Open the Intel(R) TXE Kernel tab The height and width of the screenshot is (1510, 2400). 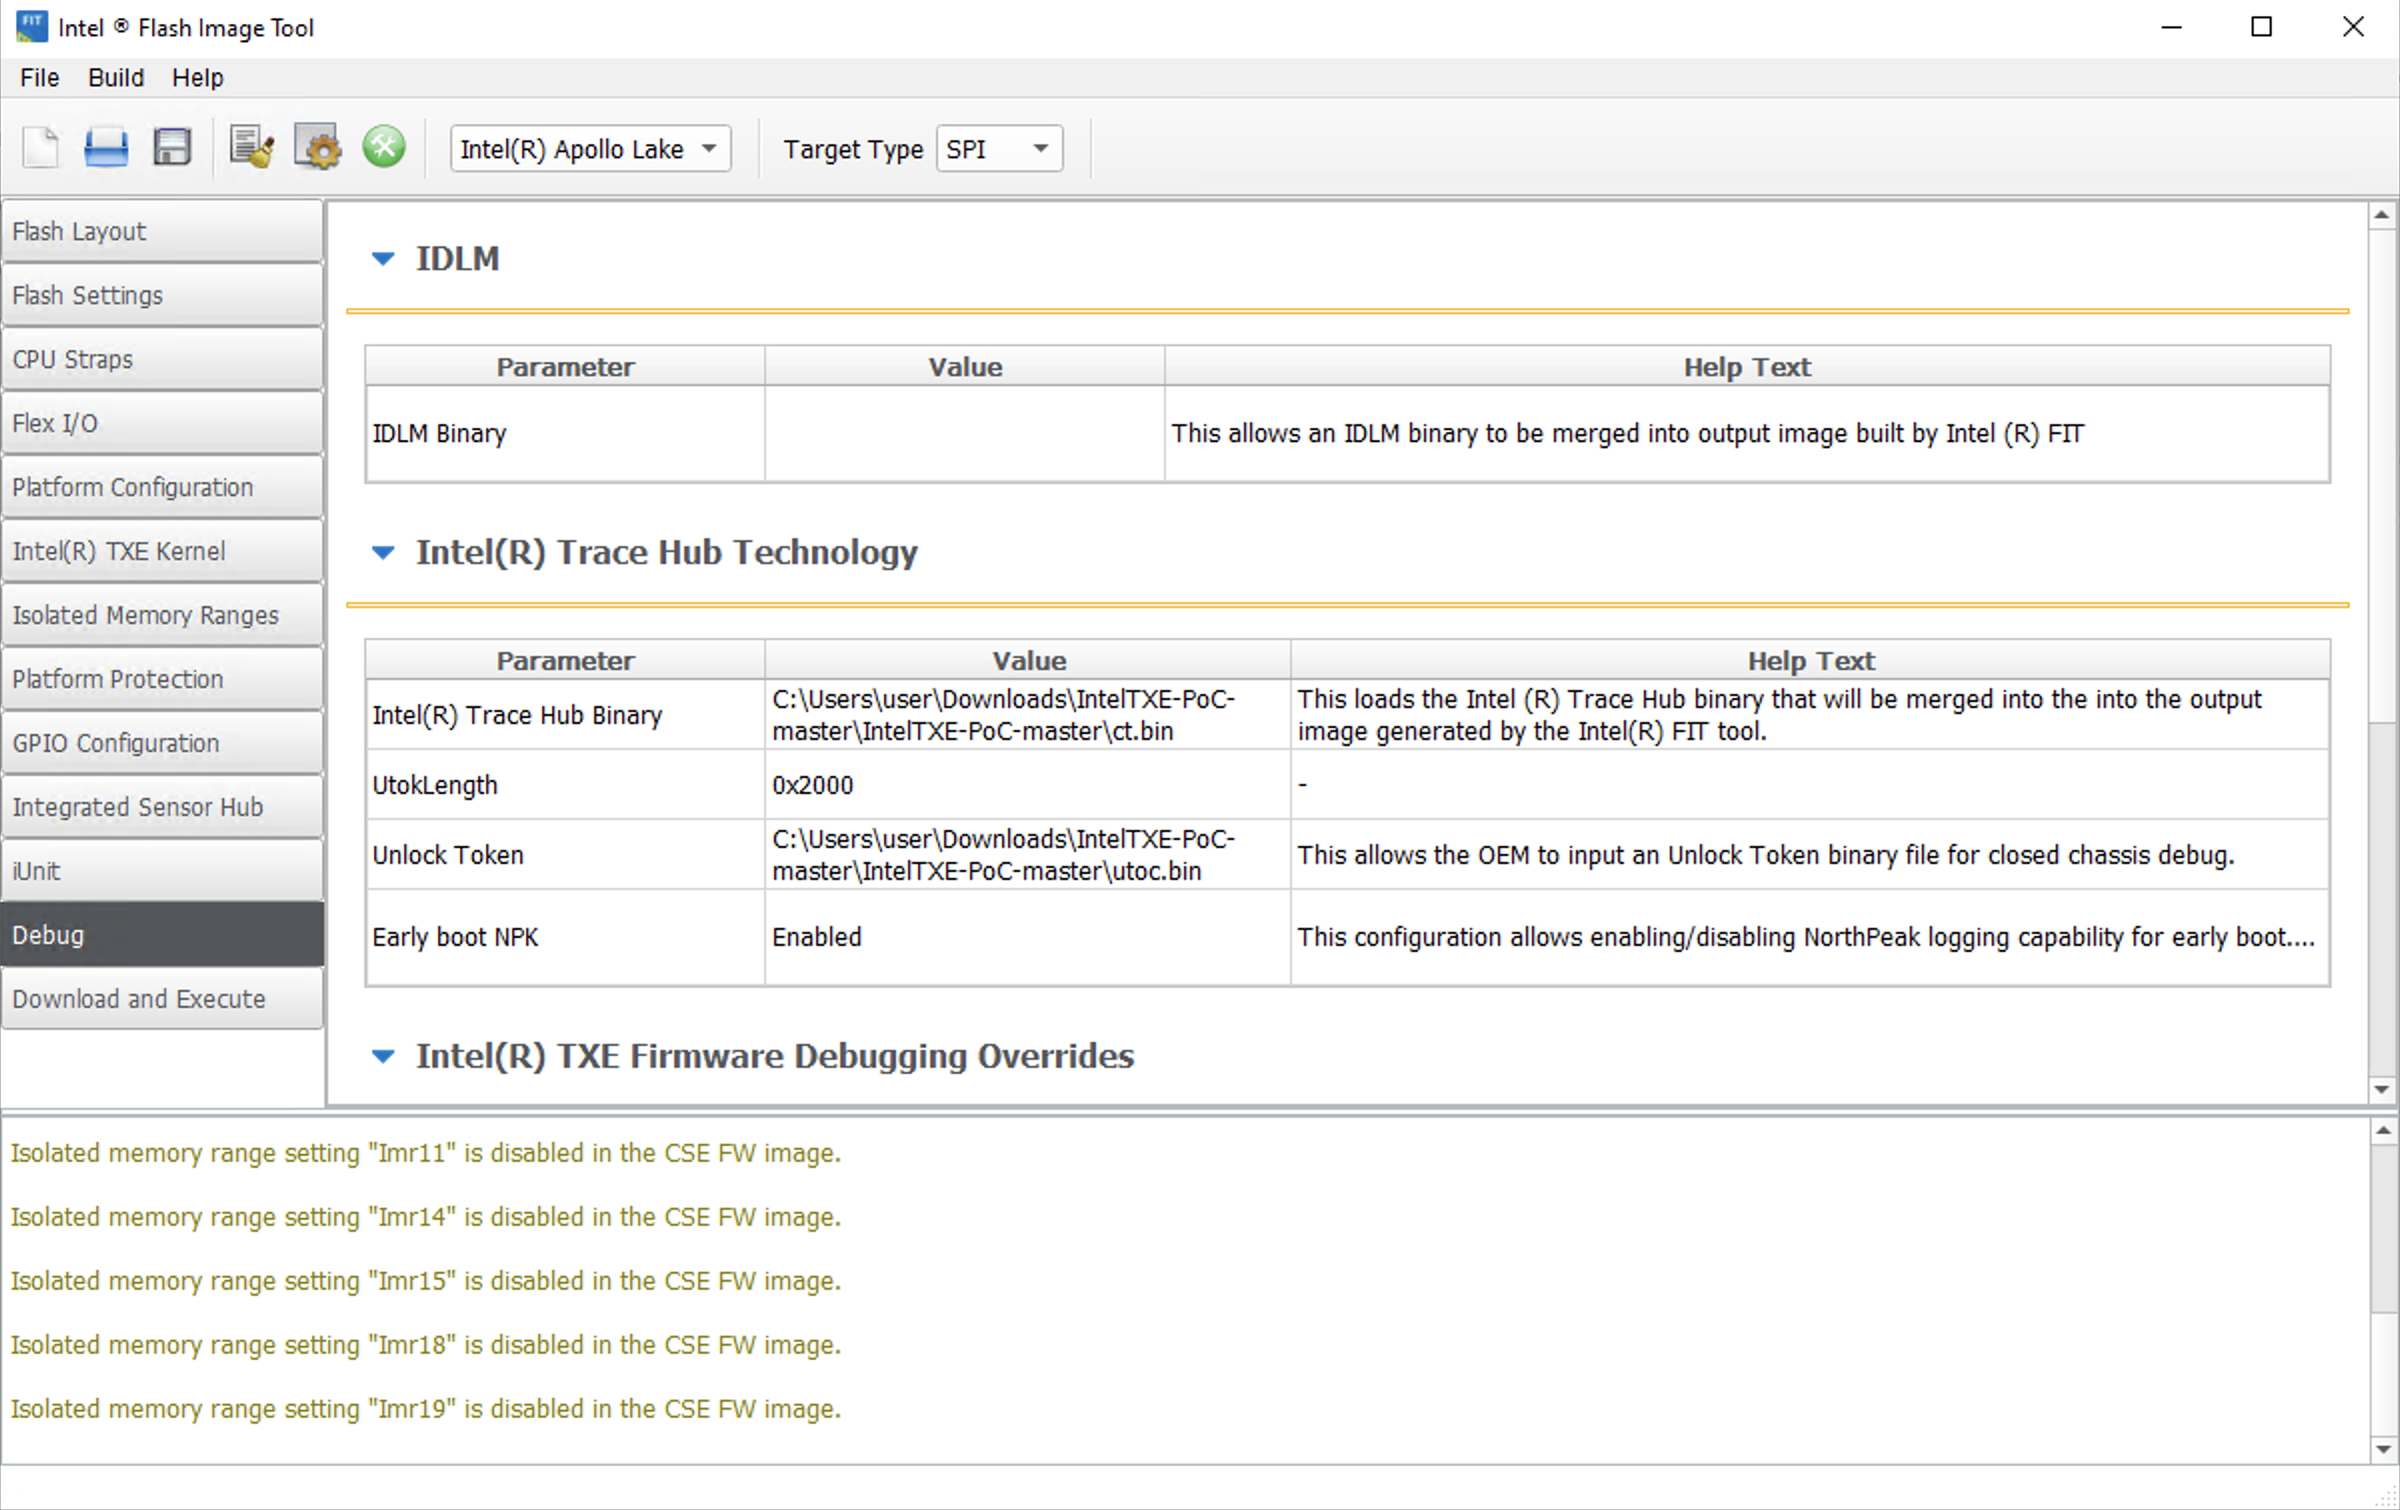click(162, 551)
